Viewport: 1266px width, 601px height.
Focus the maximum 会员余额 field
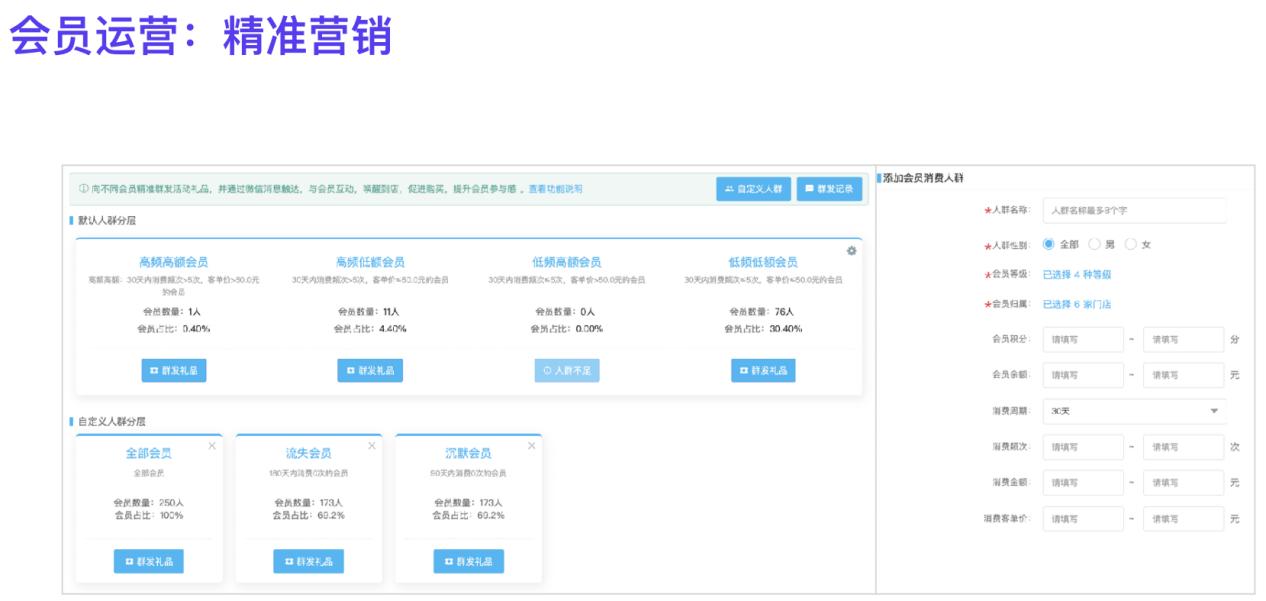pyautogui.click(x=1184, y=375)
